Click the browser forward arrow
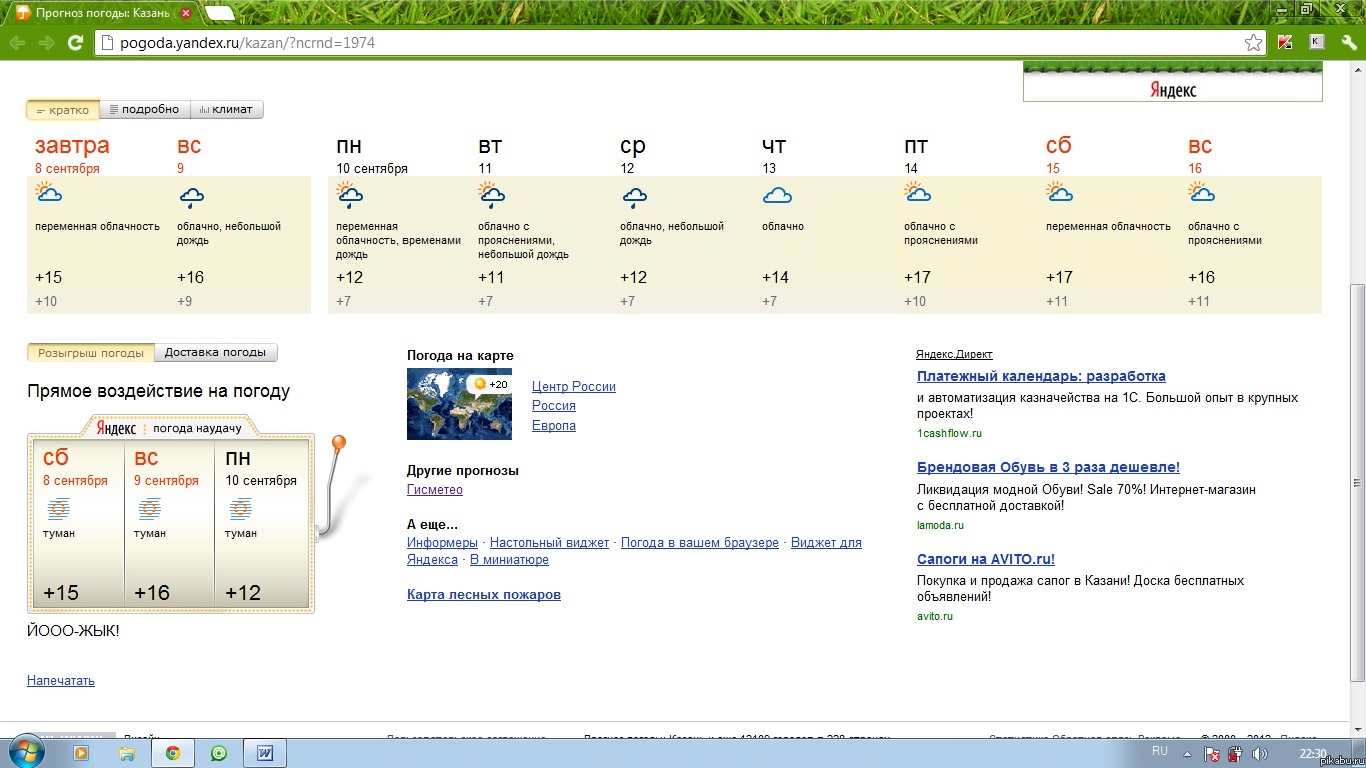This screenshot has width=1366, height=768. (46, 43)
